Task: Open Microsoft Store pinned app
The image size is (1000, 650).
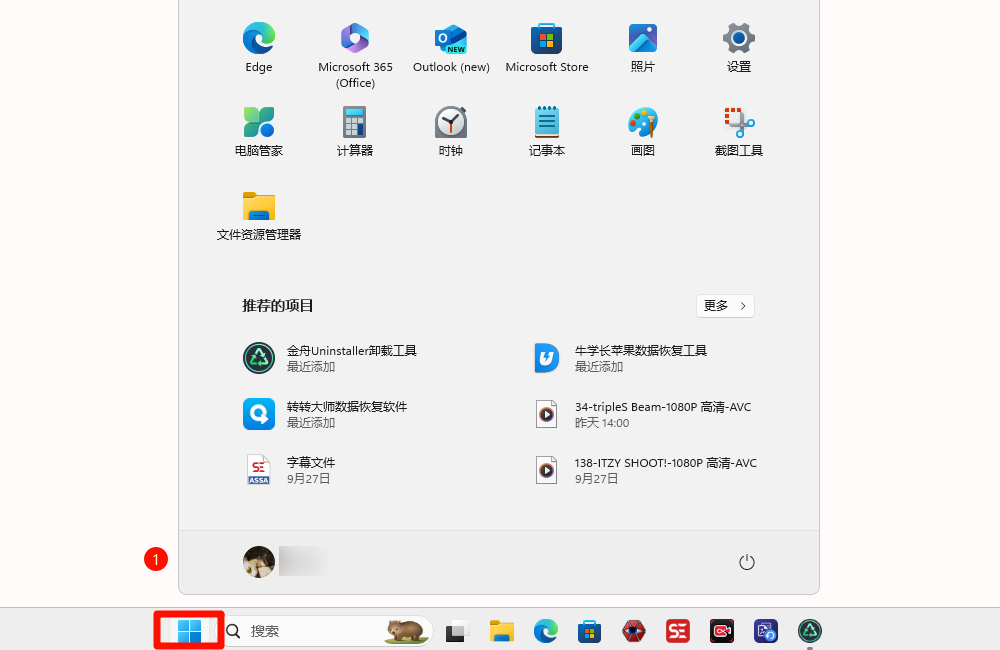Action: pos(547,48)
